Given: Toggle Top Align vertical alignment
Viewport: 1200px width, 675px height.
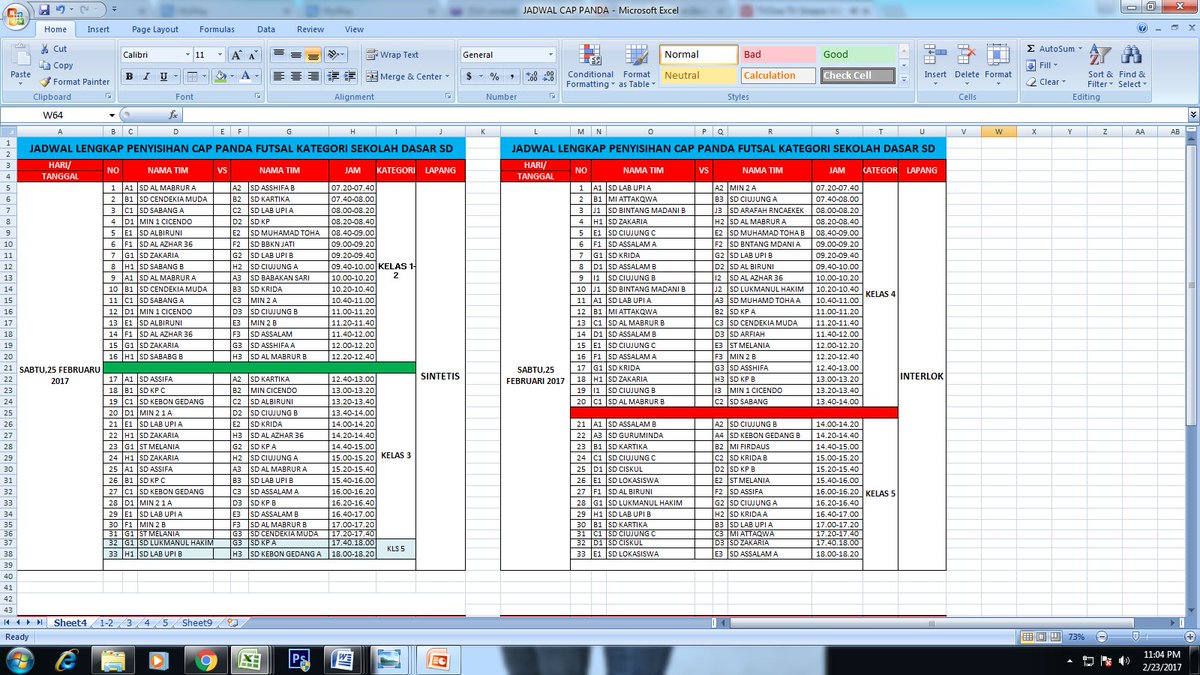Looking at the screenshot, I should click(279, 55).
